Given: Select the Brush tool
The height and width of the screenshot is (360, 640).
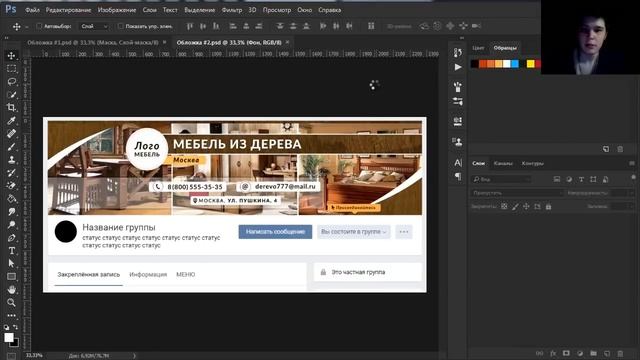Looking at the screenshot, I should click(x=11, y=147).
